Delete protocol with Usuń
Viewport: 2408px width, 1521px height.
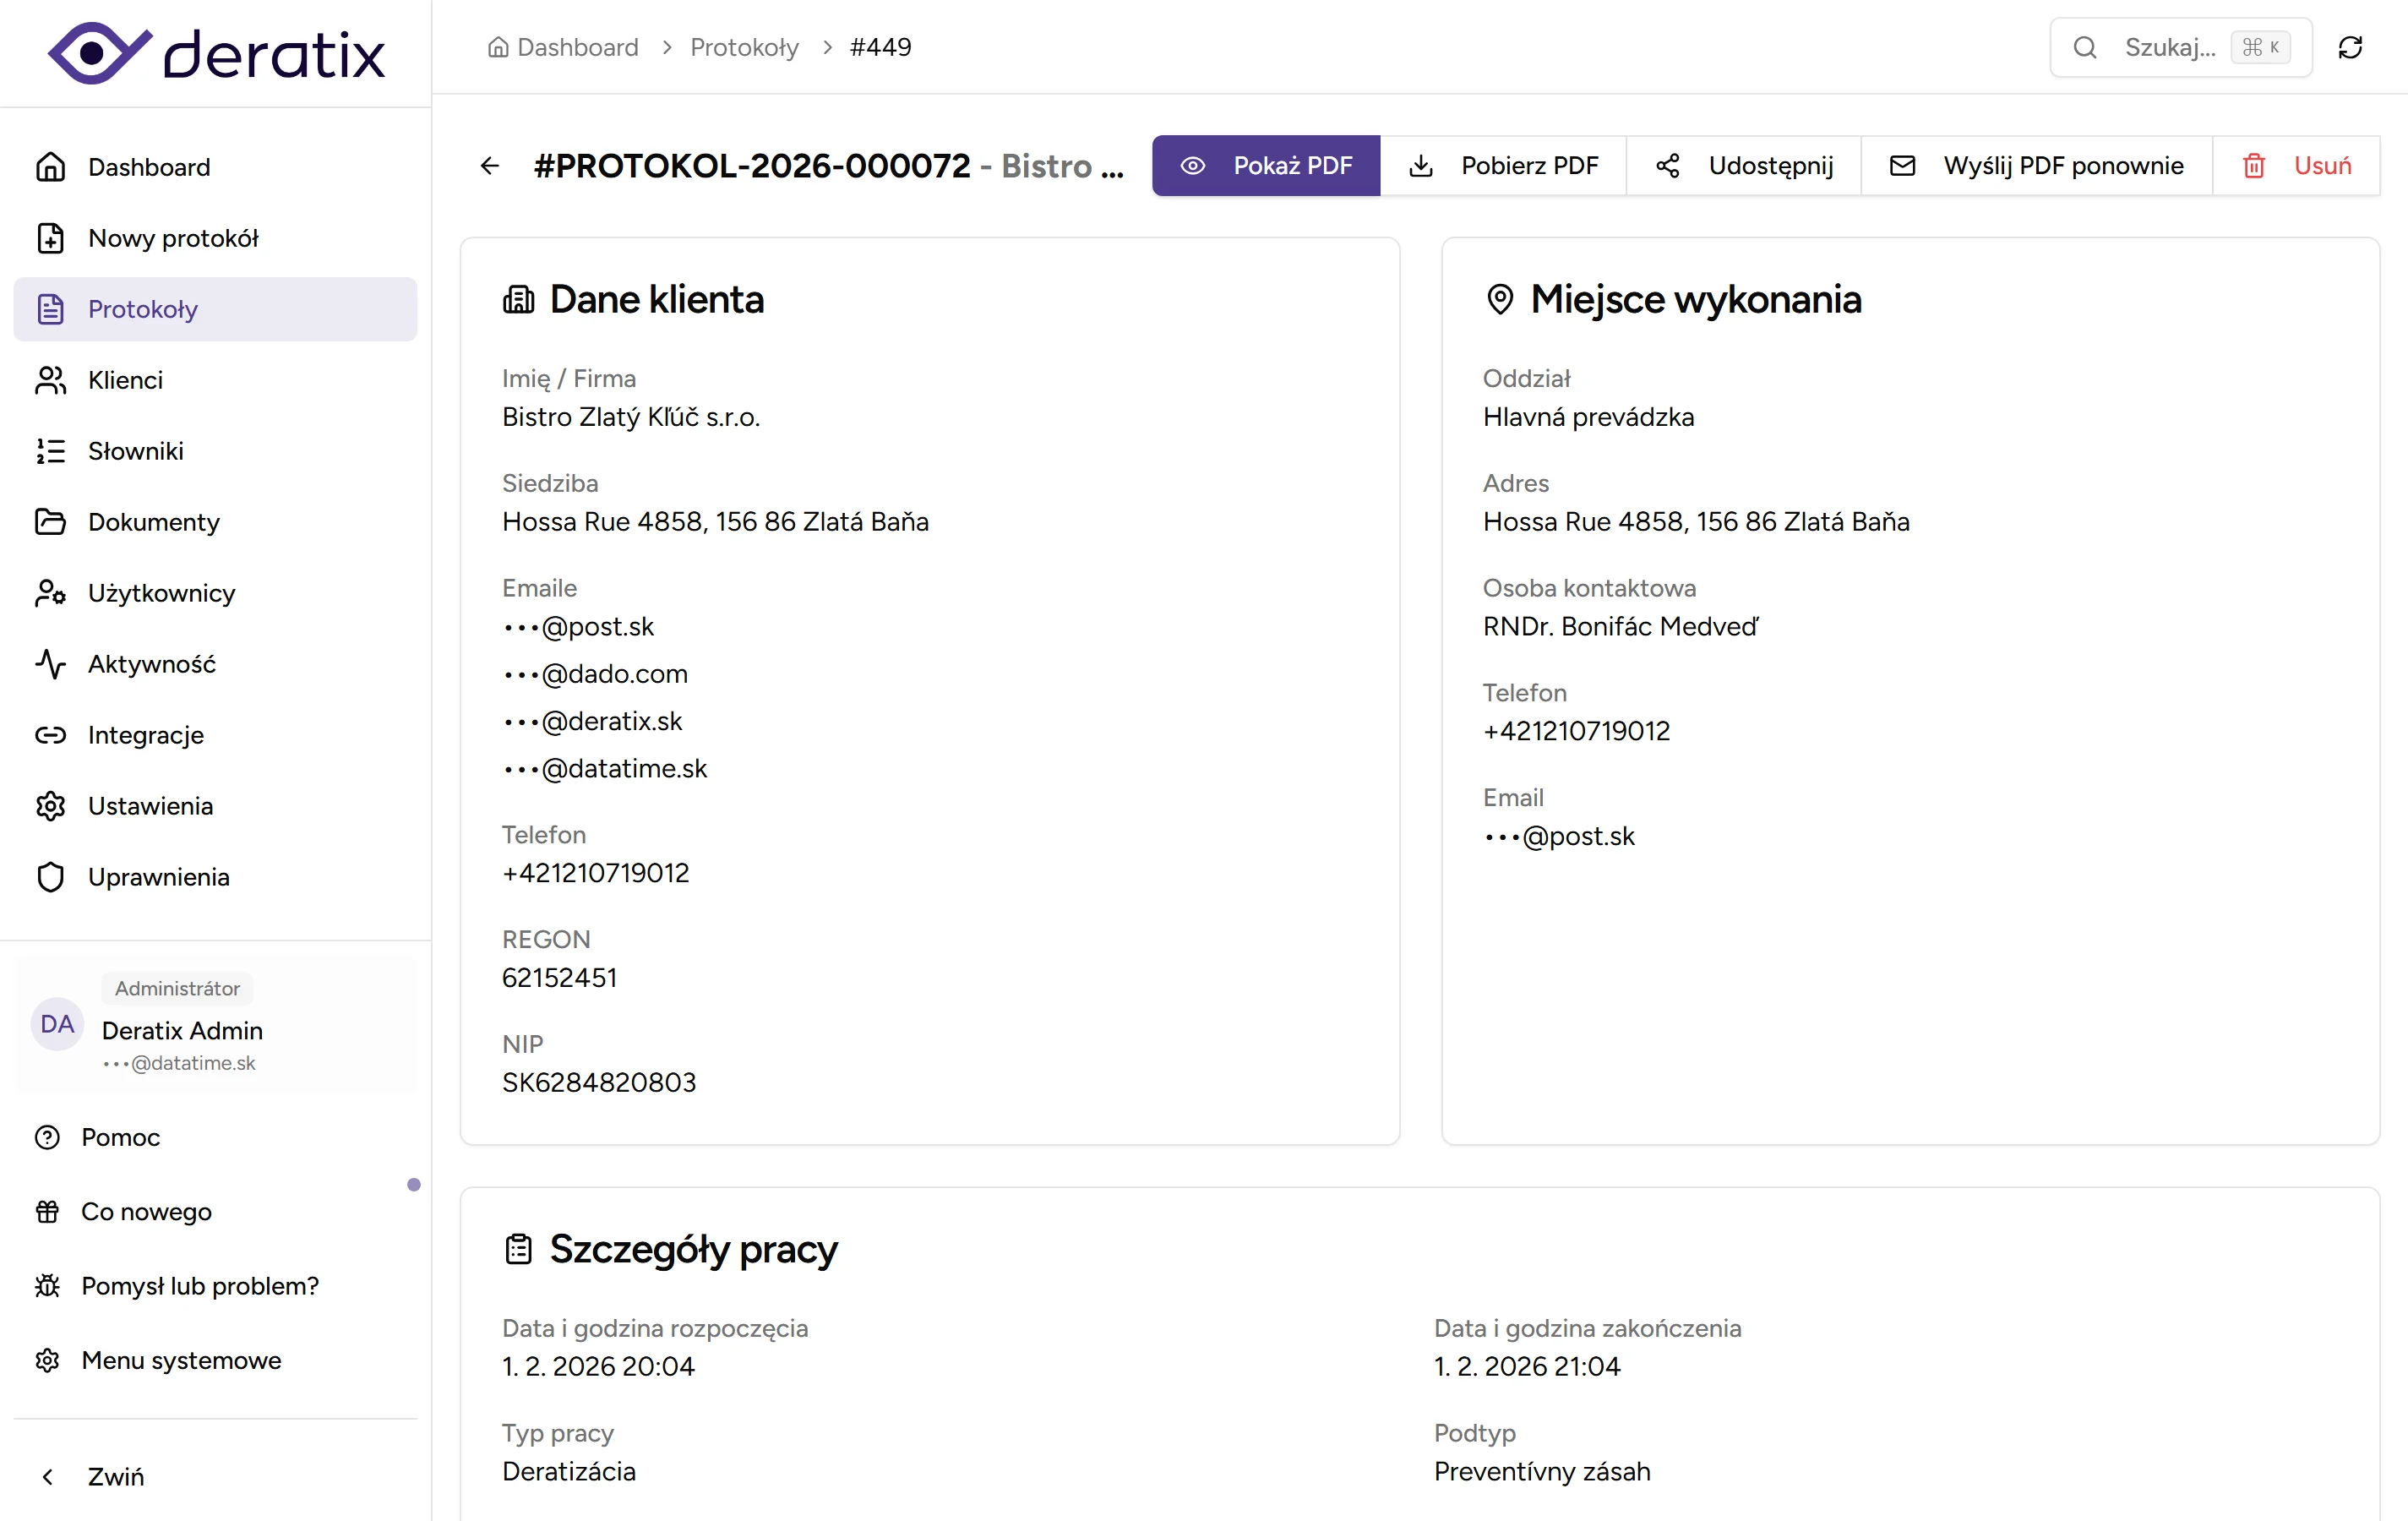[x=2296, y=166]
